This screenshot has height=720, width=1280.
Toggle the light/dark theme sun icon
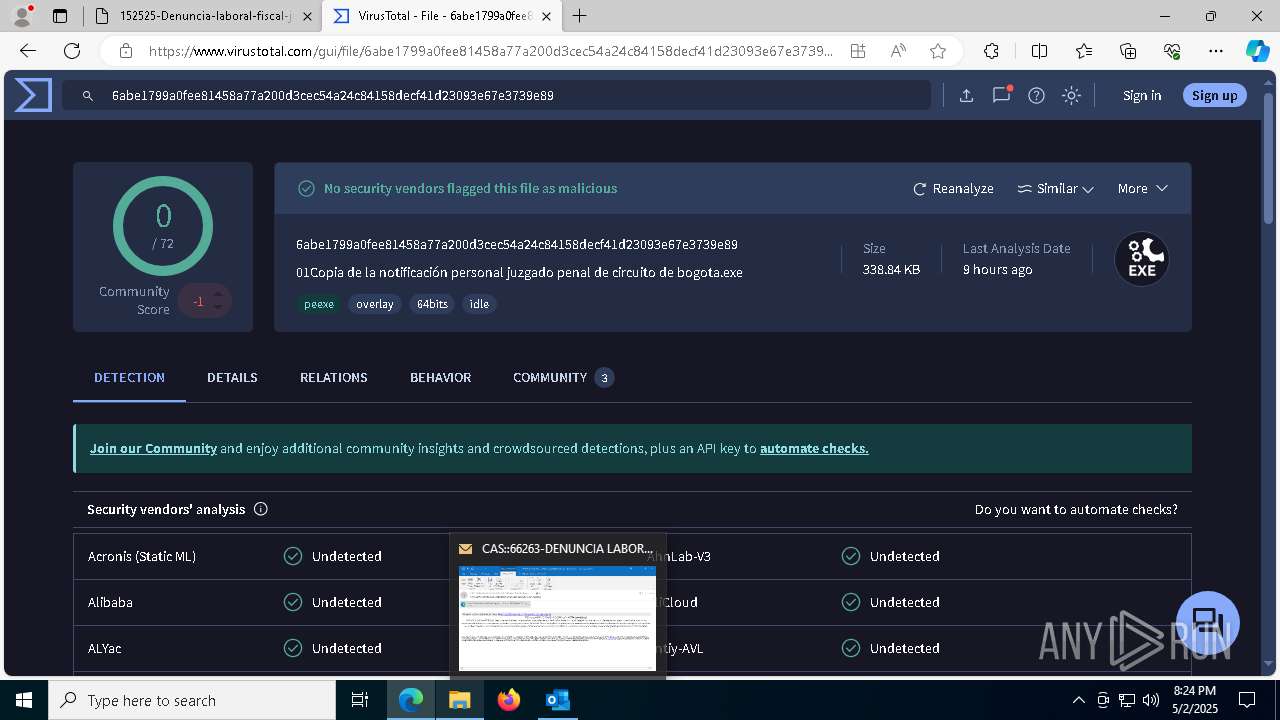[1071, 95]
